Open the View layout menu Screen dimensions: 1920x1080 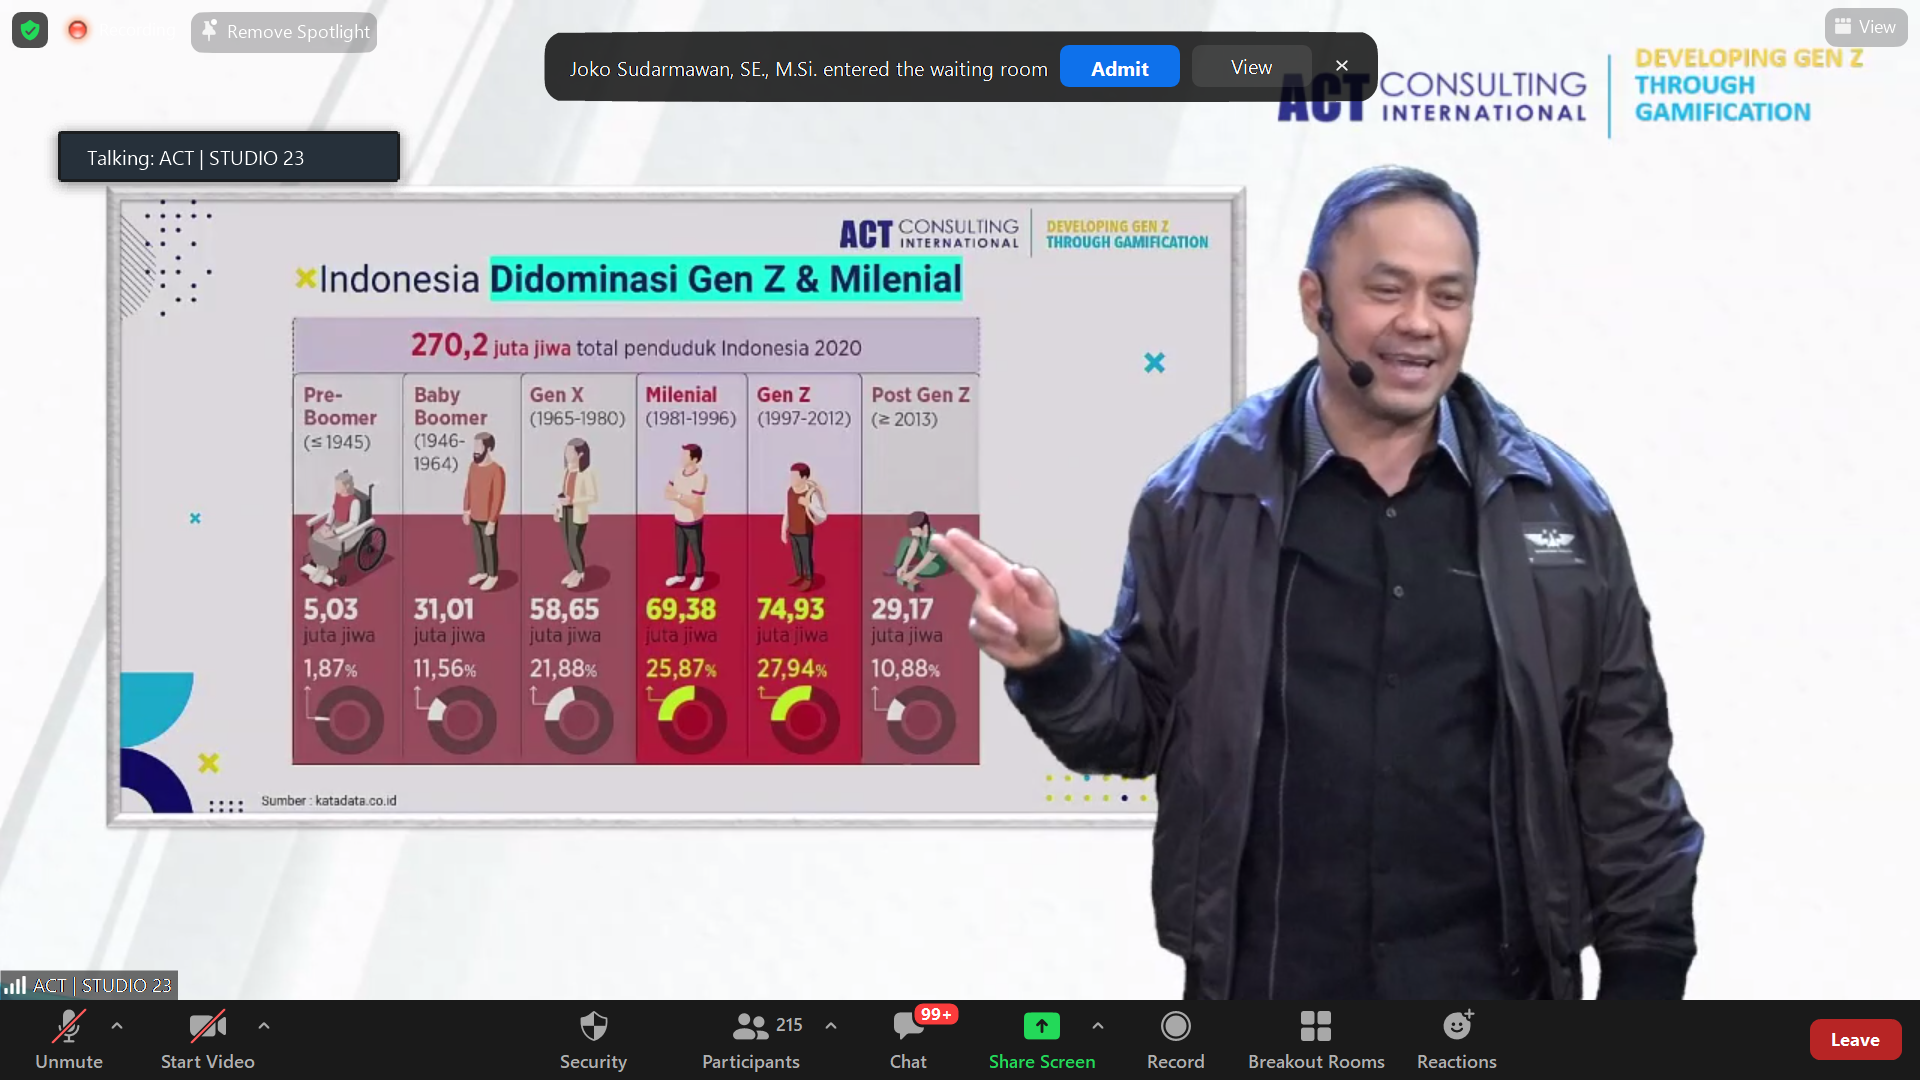[x=1865, y=27]
